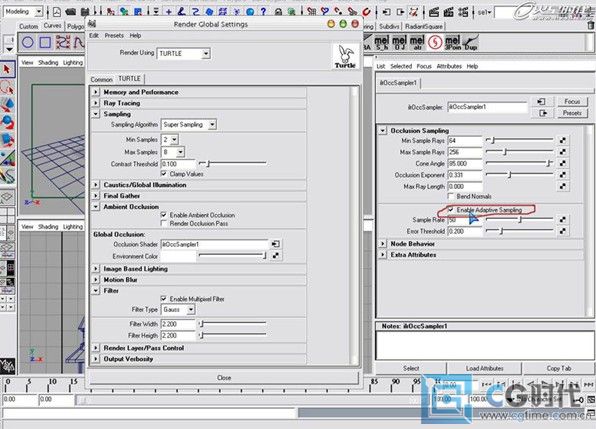Toggle Enable Ambient Occlusion checkbox
This screenshot has height=429, width=596.
point(164,215)
